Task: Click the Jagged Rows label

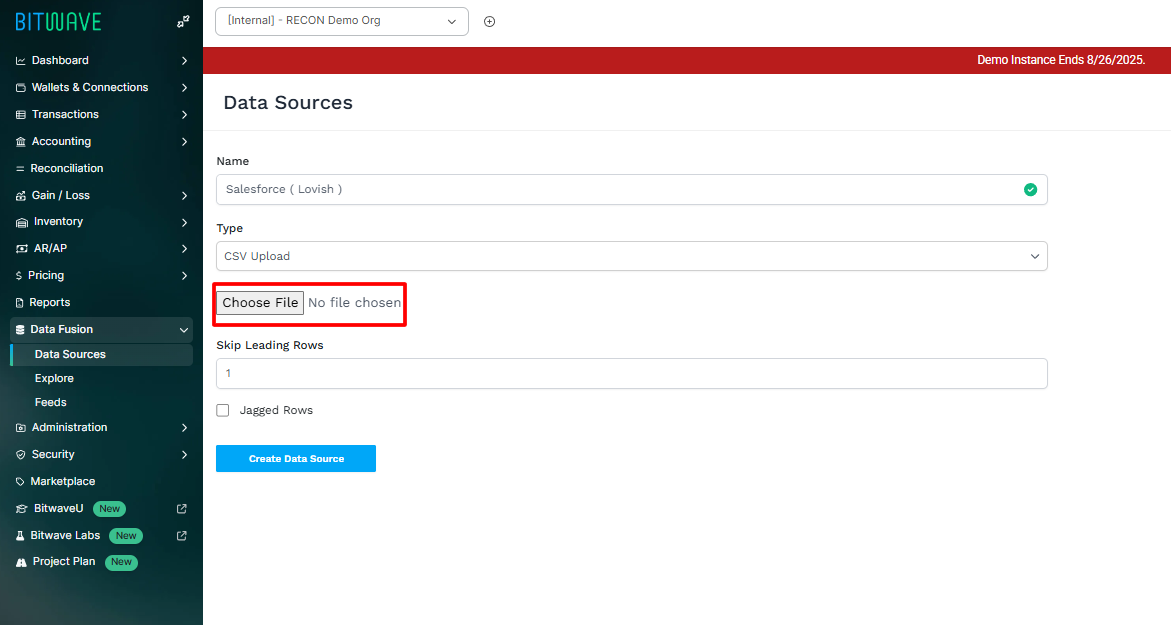Action: (276, 411)
